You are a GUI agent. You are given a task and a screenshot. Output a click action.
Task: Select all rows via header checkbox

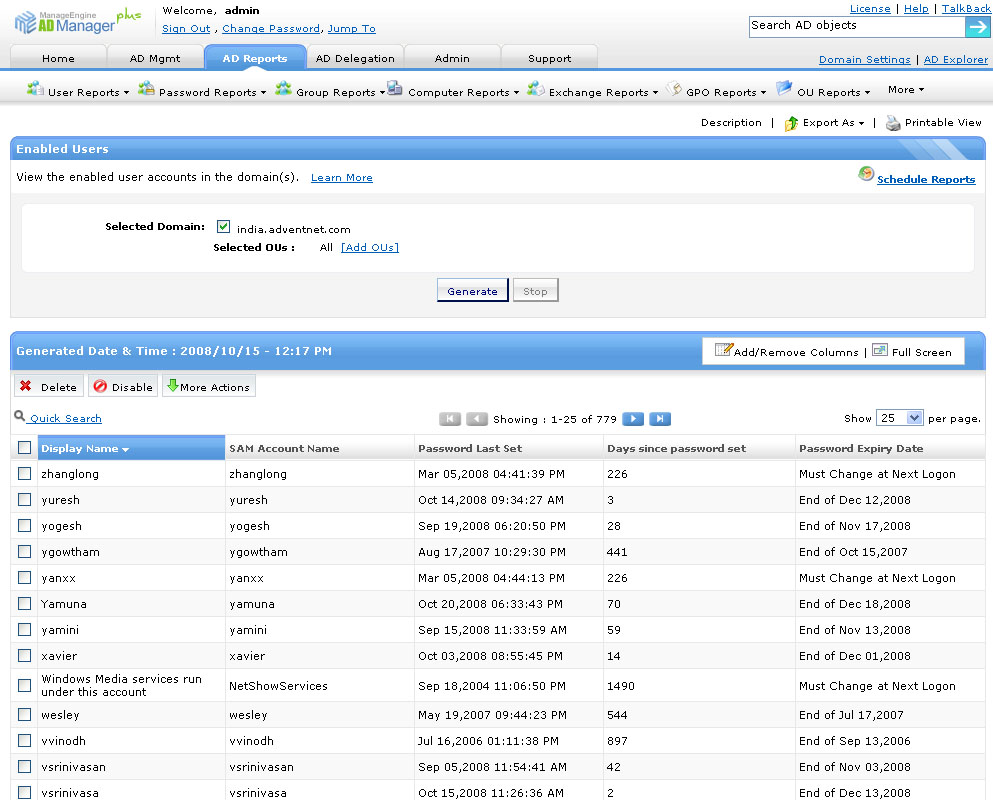pos(24,448)
